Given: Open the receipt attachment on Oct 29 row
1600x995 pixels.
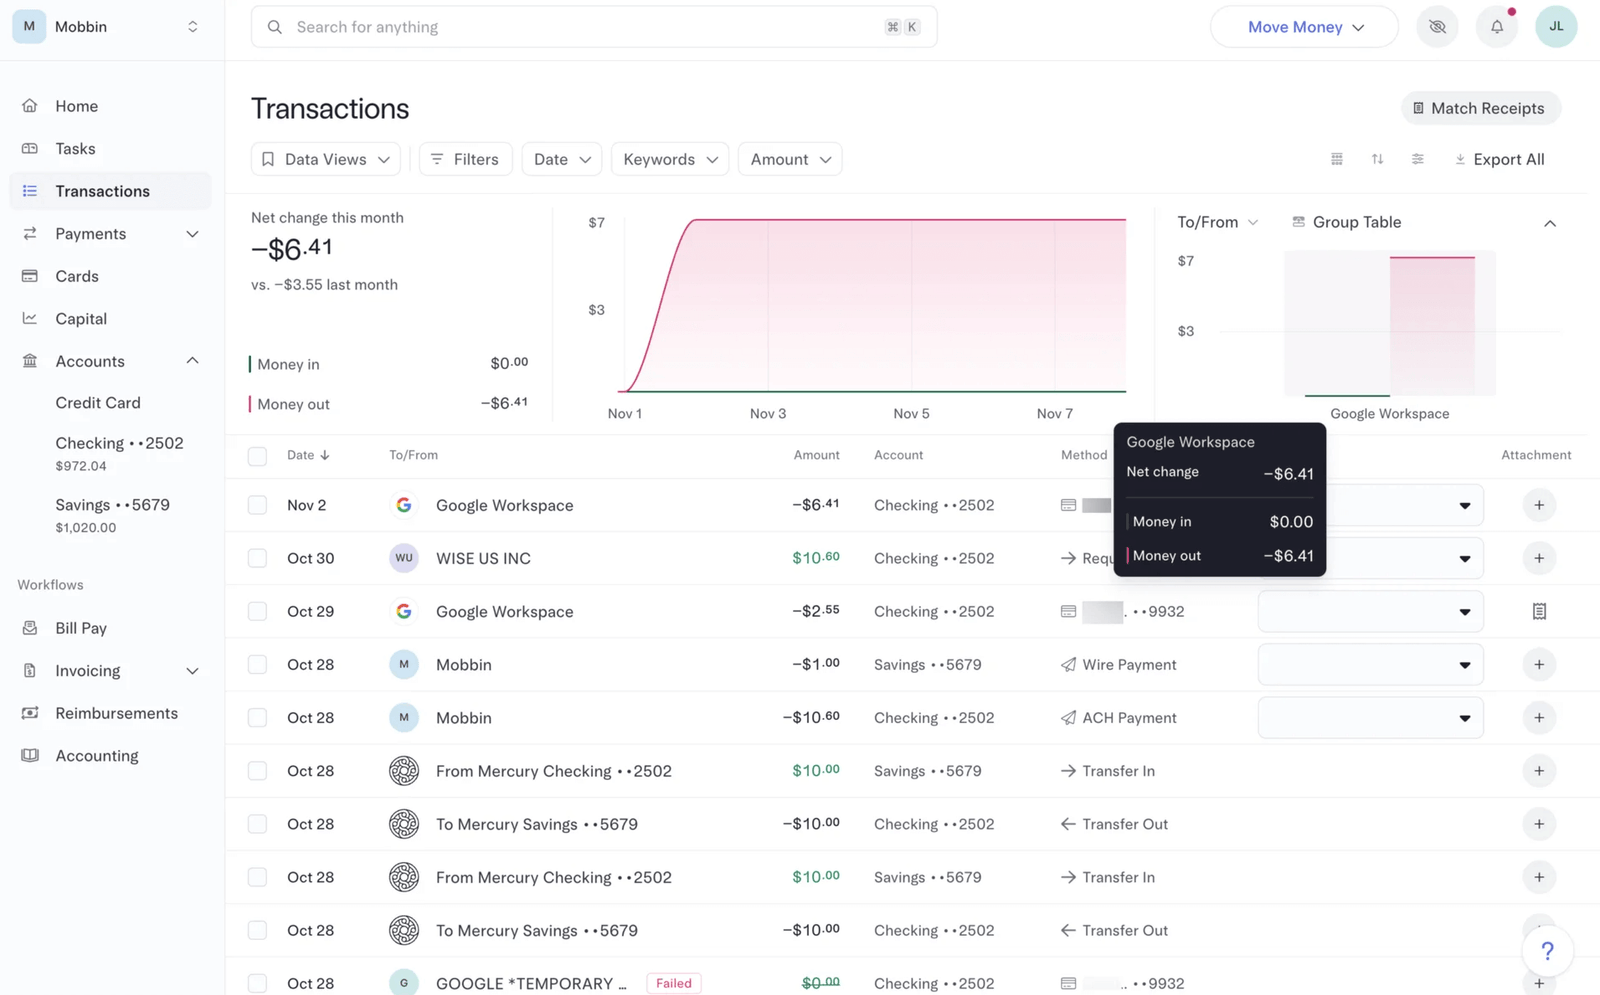Looking at the screenshot, I should pos(1538,611).
